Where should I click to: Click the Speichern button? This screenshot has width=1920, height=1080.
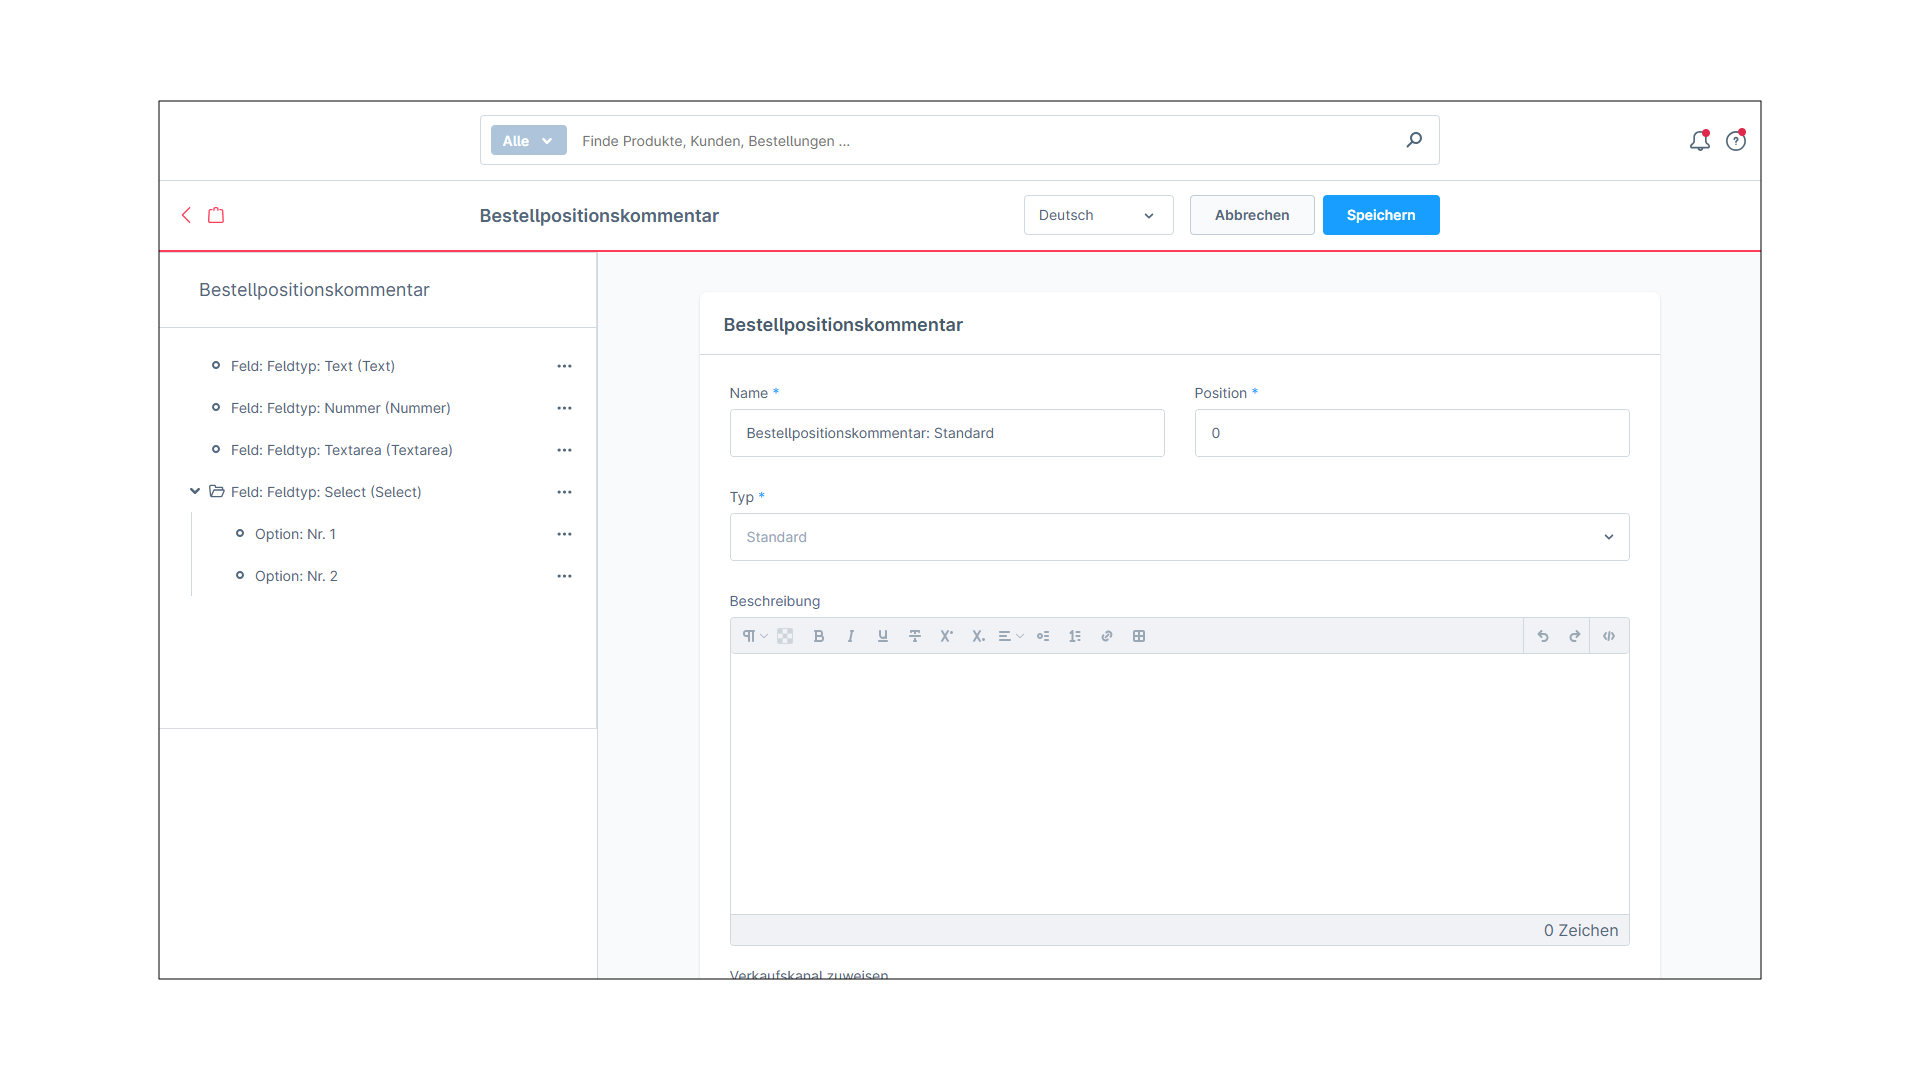pyautogui.click(x=1380, y=215)
